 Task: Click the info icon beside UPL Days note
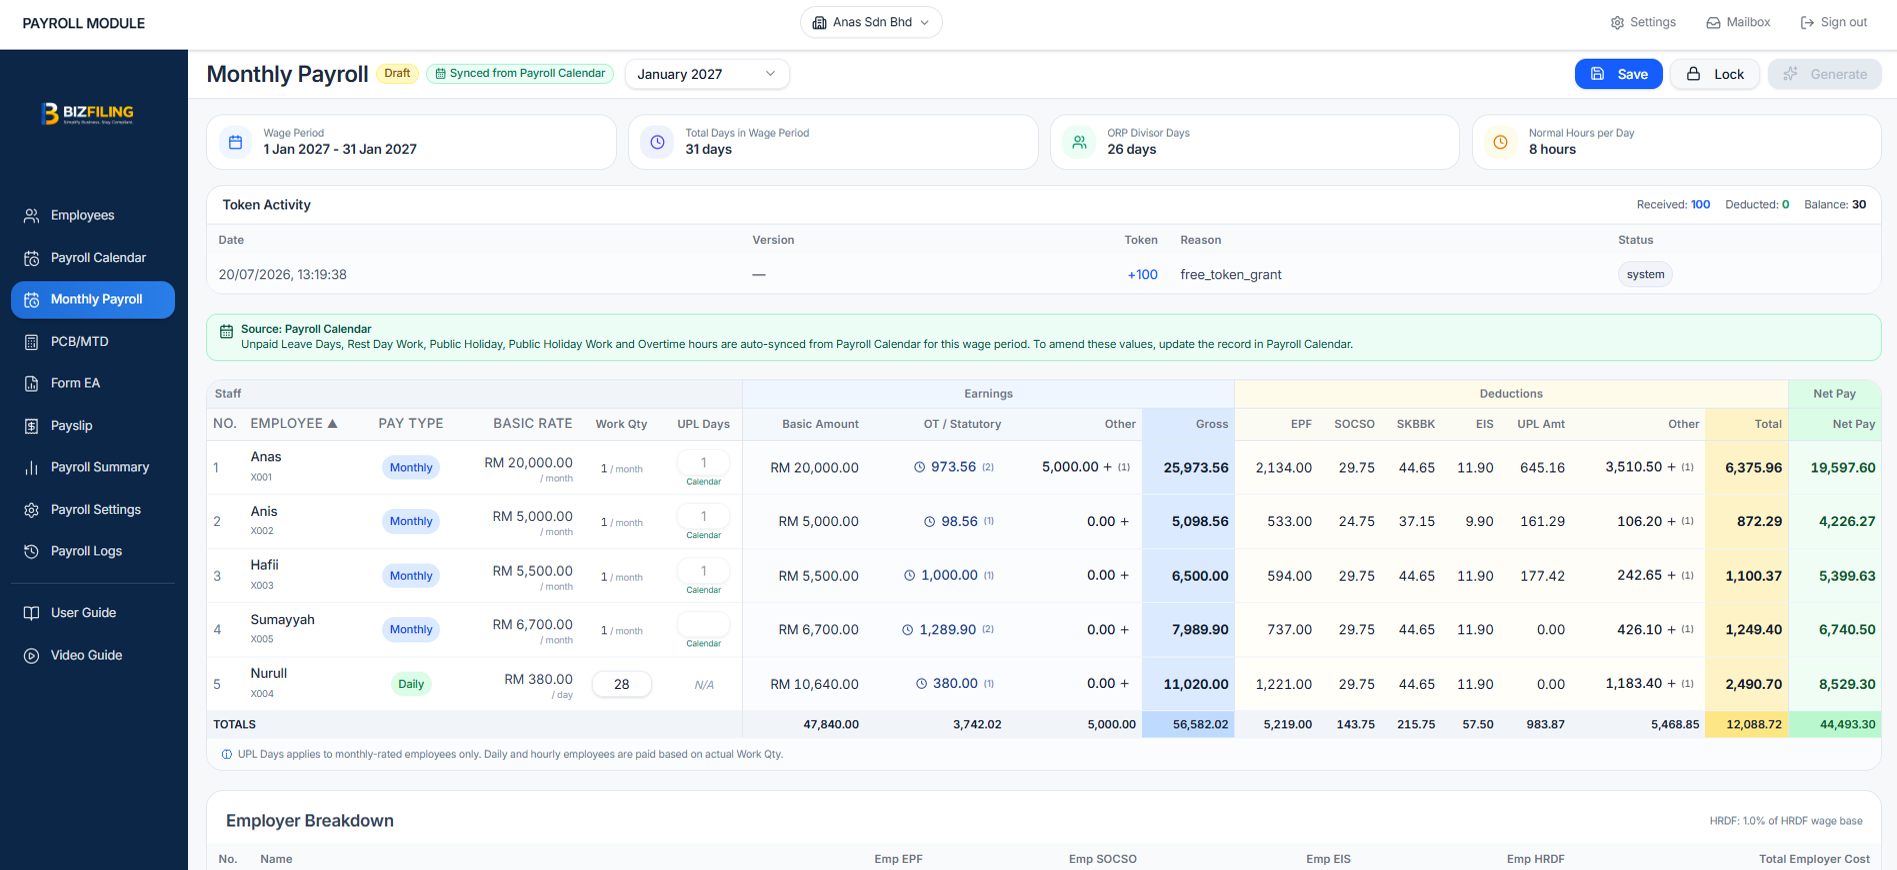(227, 755)
